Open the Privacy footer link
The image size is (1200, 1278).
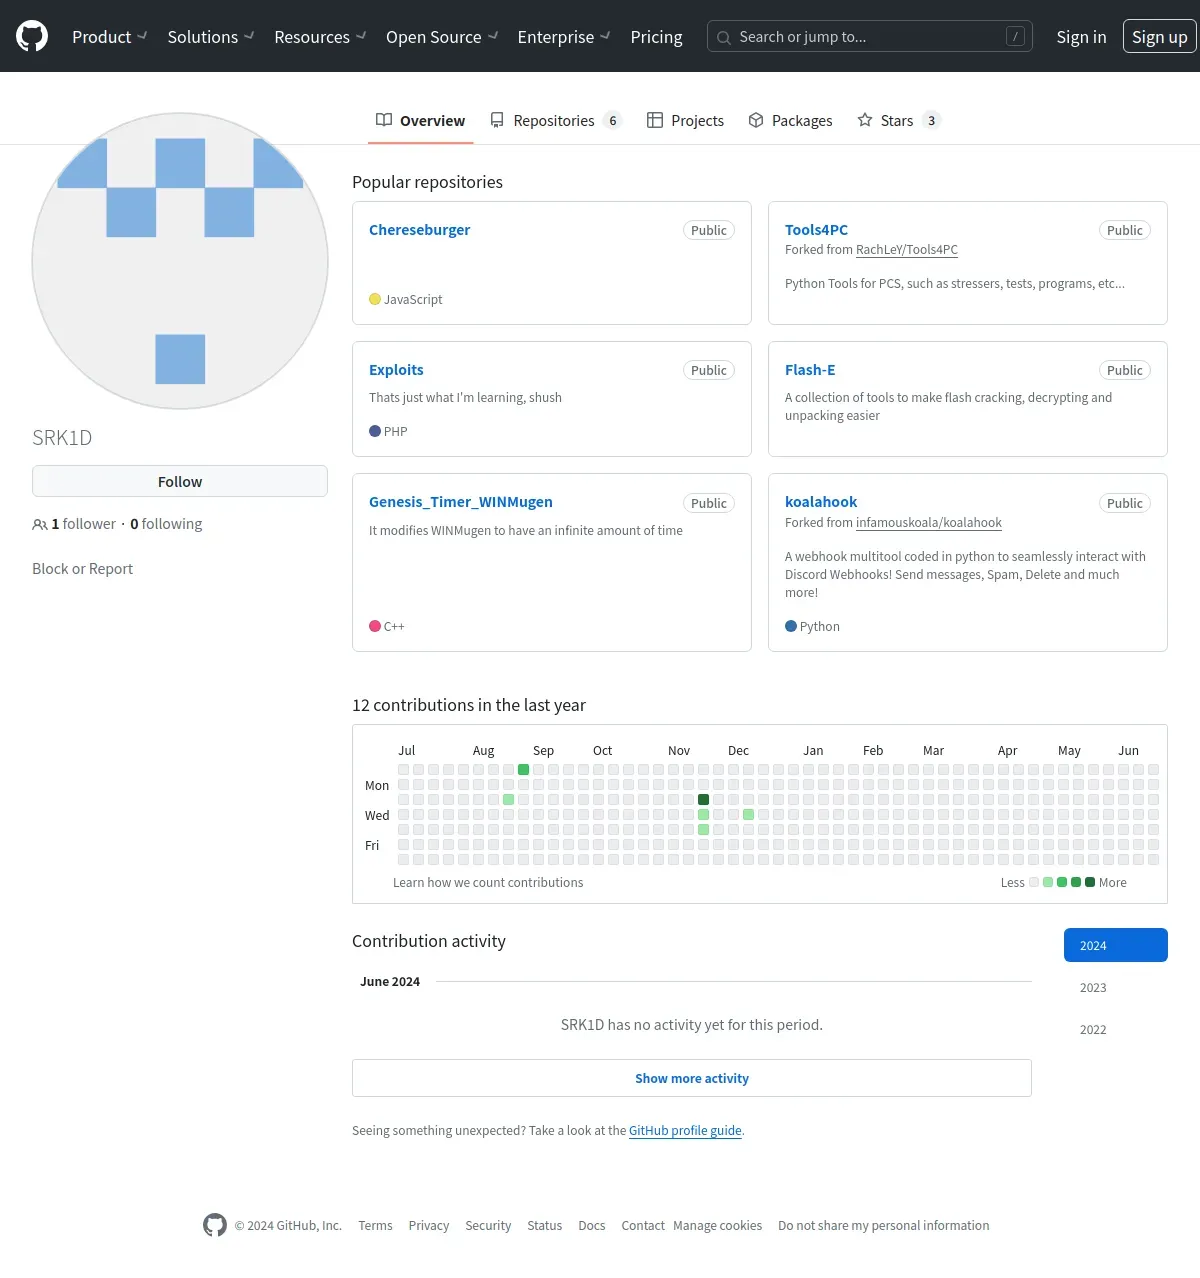point(429,1226)
